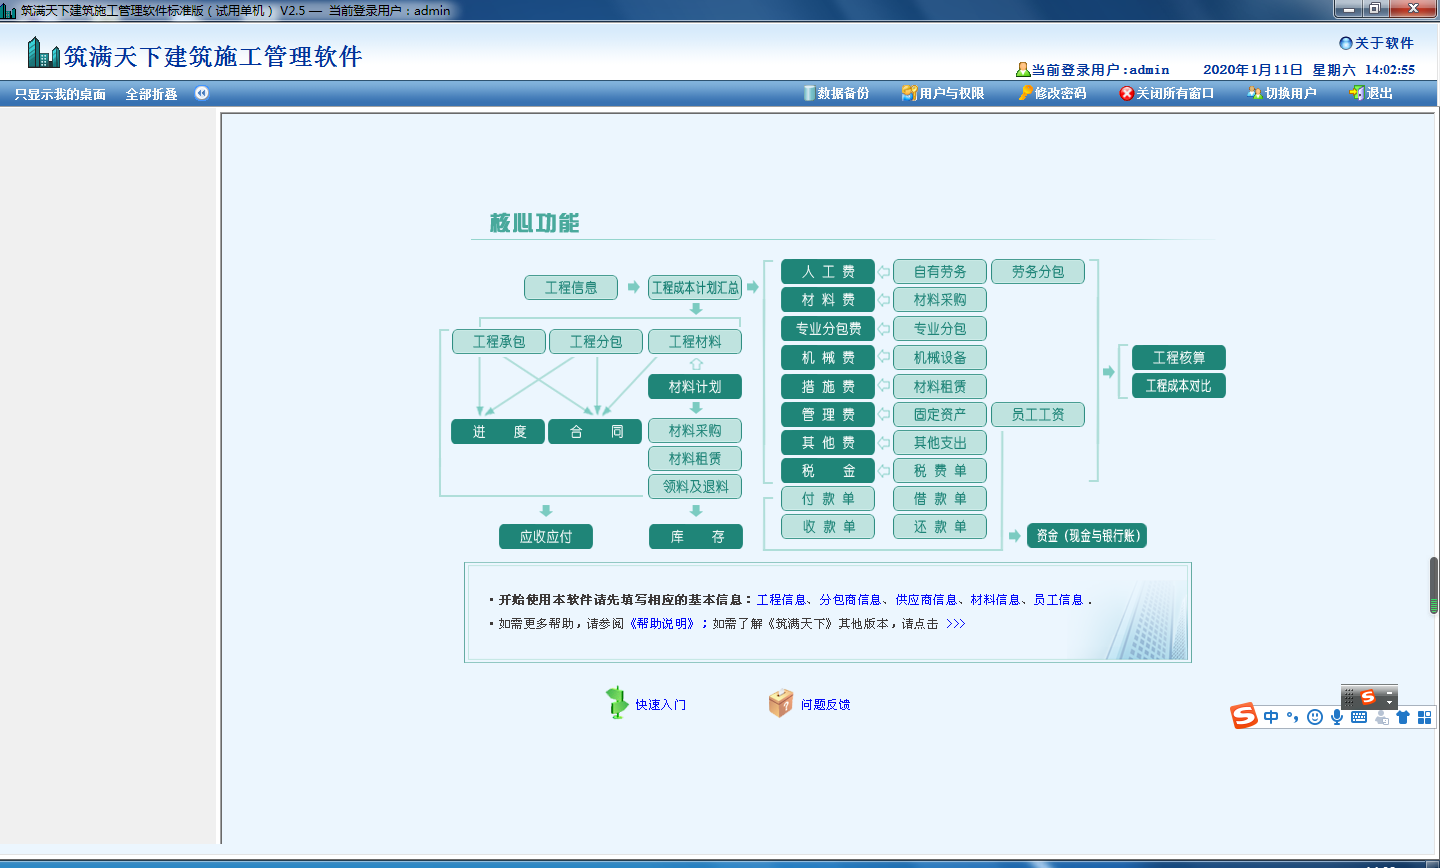Open the 机械费 cost button
This screenshot has width=1440, height=868.
(828, 358)
